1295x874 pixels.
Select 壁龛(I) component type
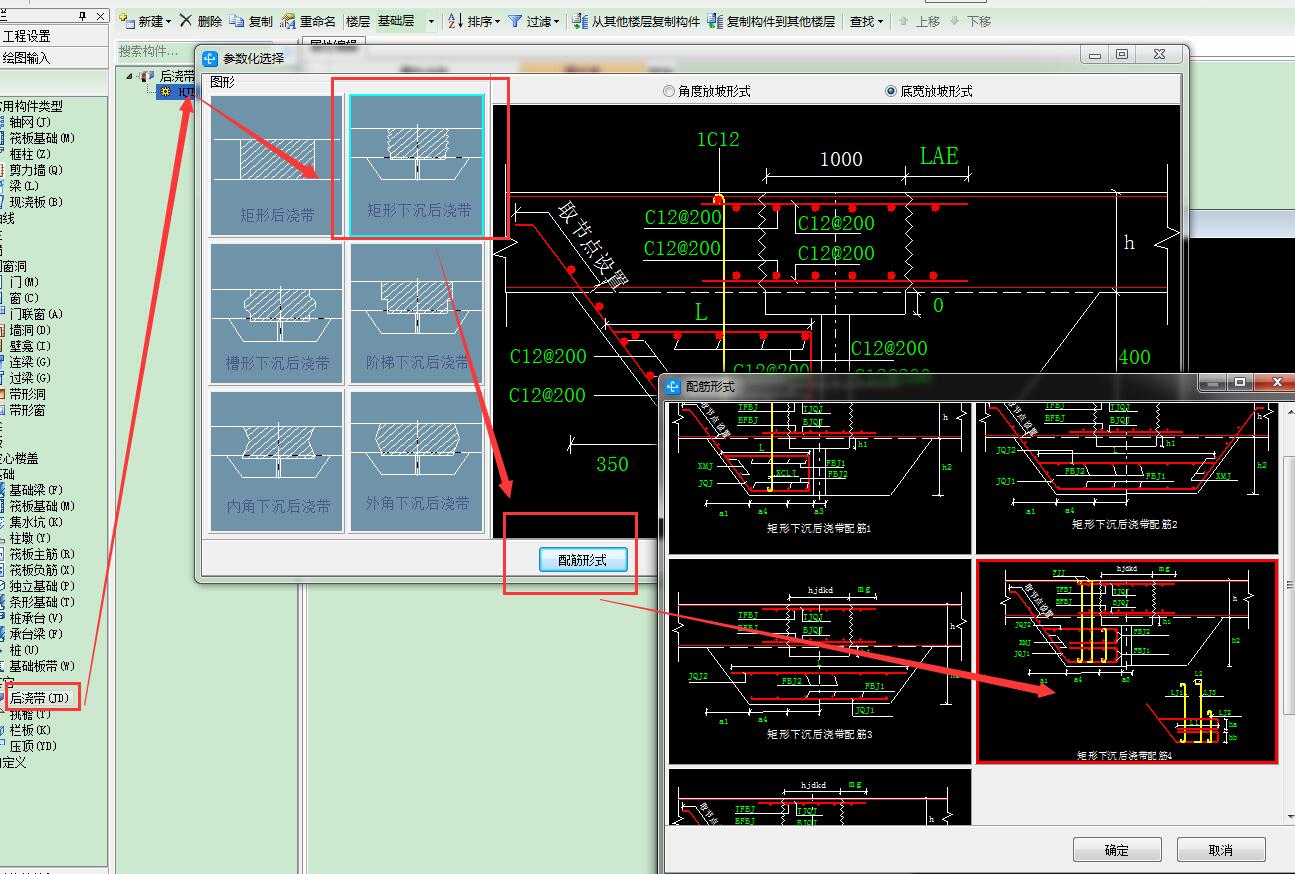(x=30, y=346)
